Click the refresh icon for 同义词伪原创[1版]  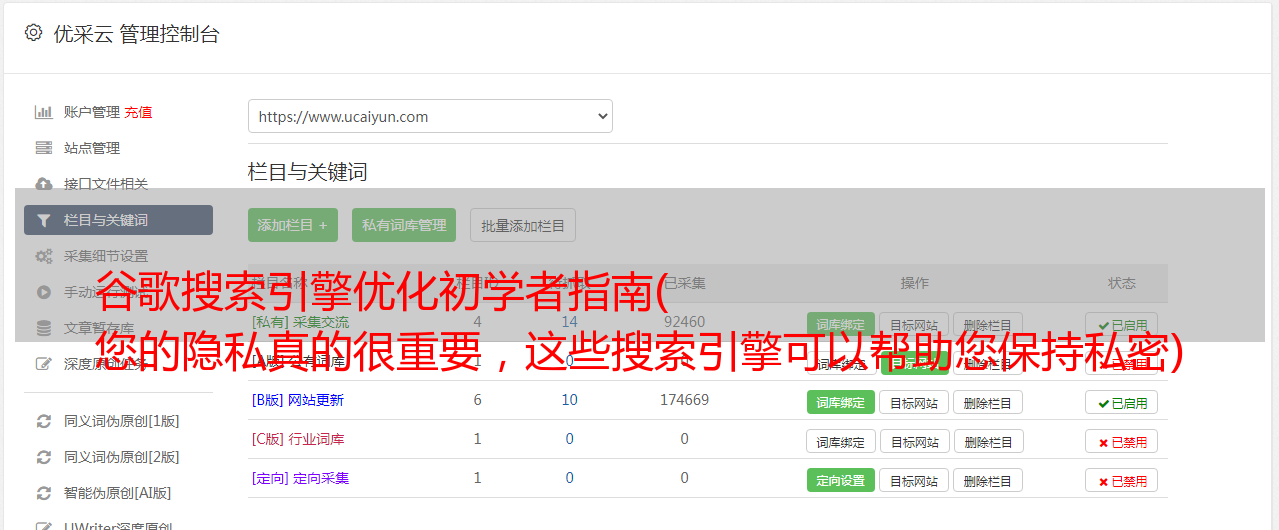pos(43,421)
